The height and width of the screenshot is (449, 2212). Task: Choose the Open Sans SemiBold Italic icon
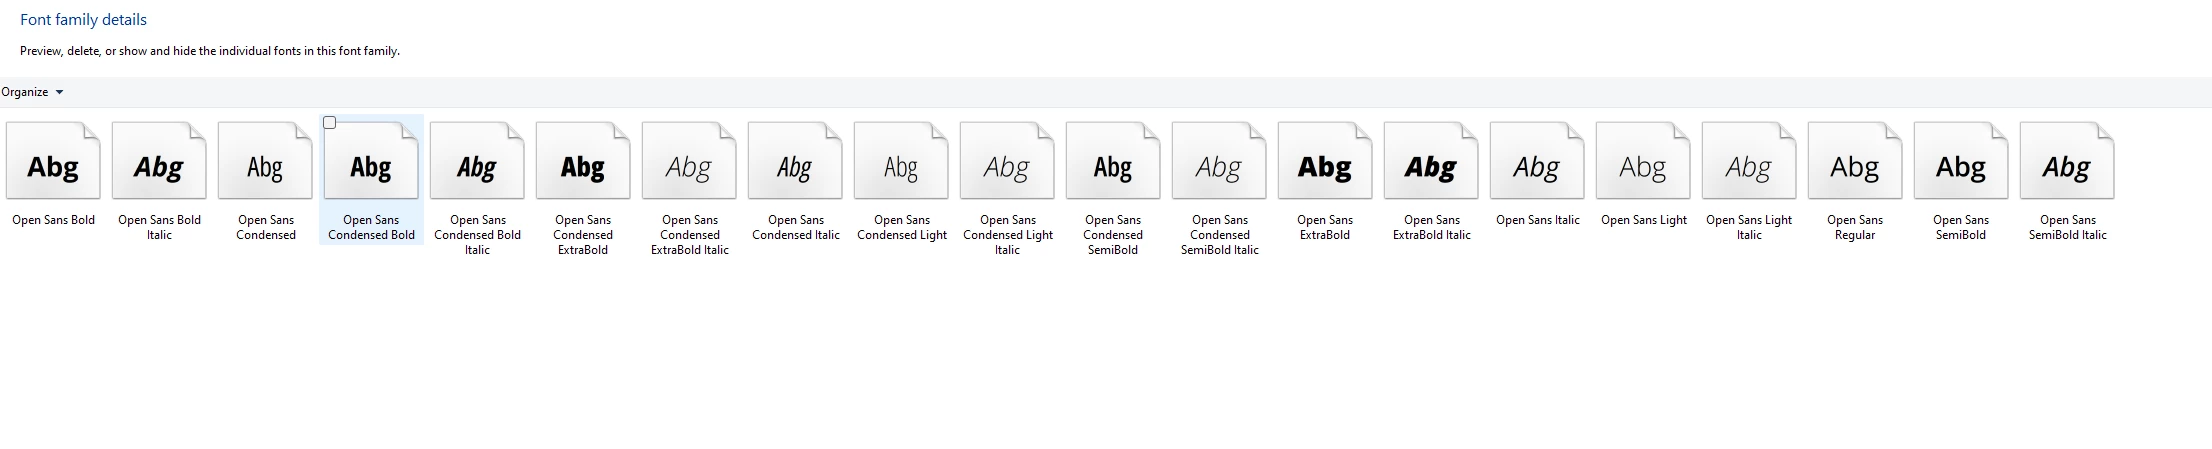coord(2067,161)
